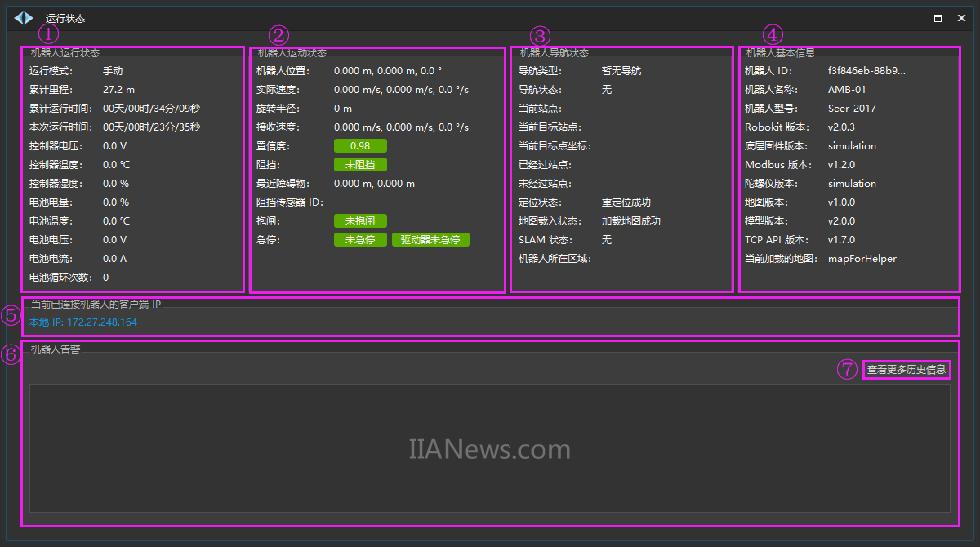Open 查看更多历史信息 history button
Image resolution: width=980 pixels, height=547 pixels.
coord(906,370)
